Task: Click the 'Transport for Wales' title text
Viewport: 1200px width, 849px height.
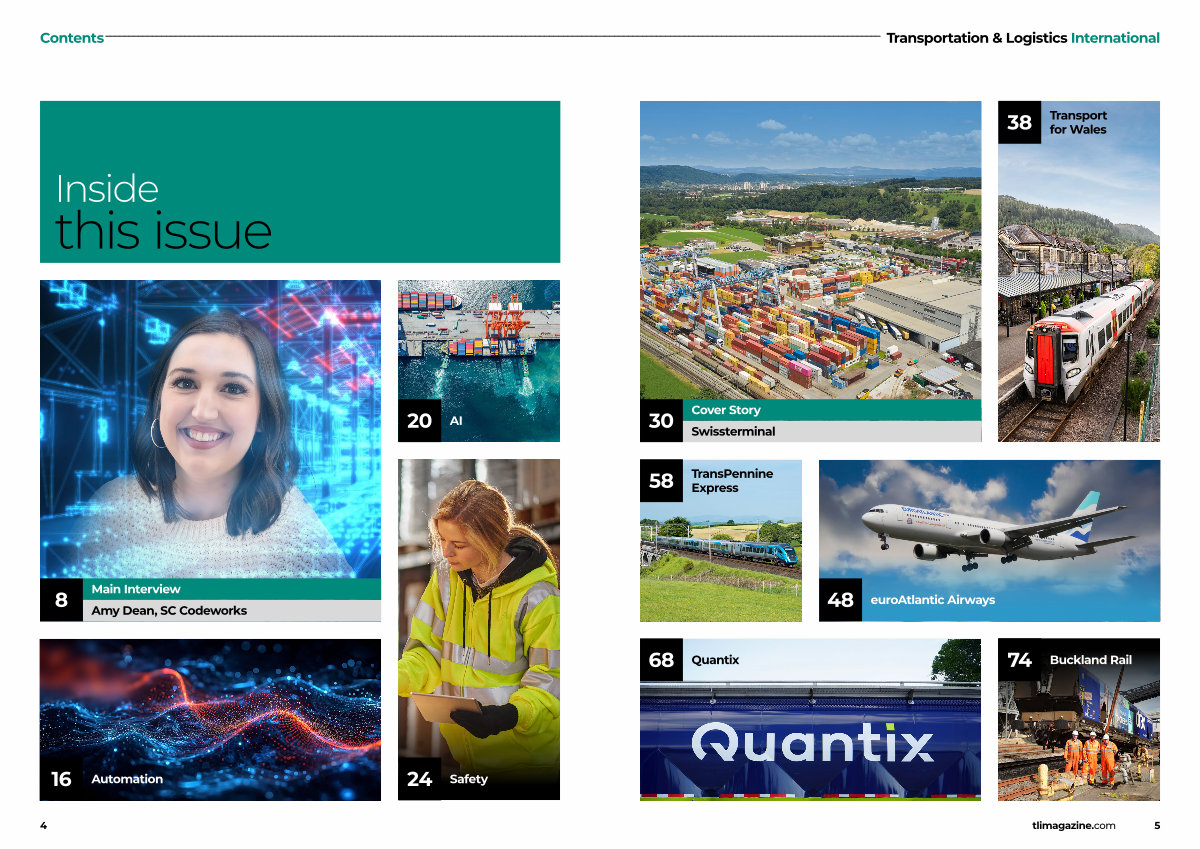Action: tap(1078, 122)
